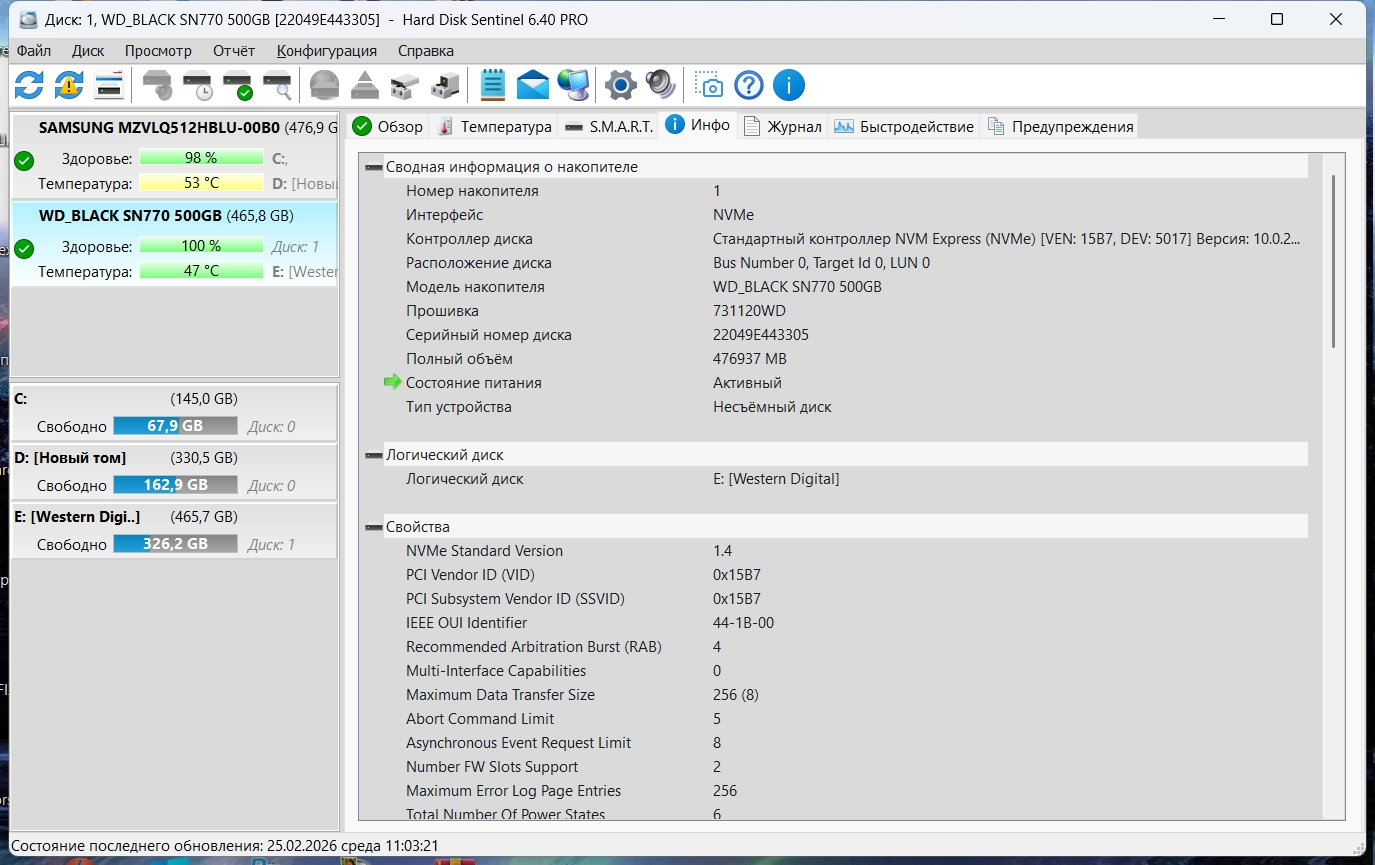The image size is (1375, 865).
Task: Open the Конфигурация menu
Action: click(327, 50)
